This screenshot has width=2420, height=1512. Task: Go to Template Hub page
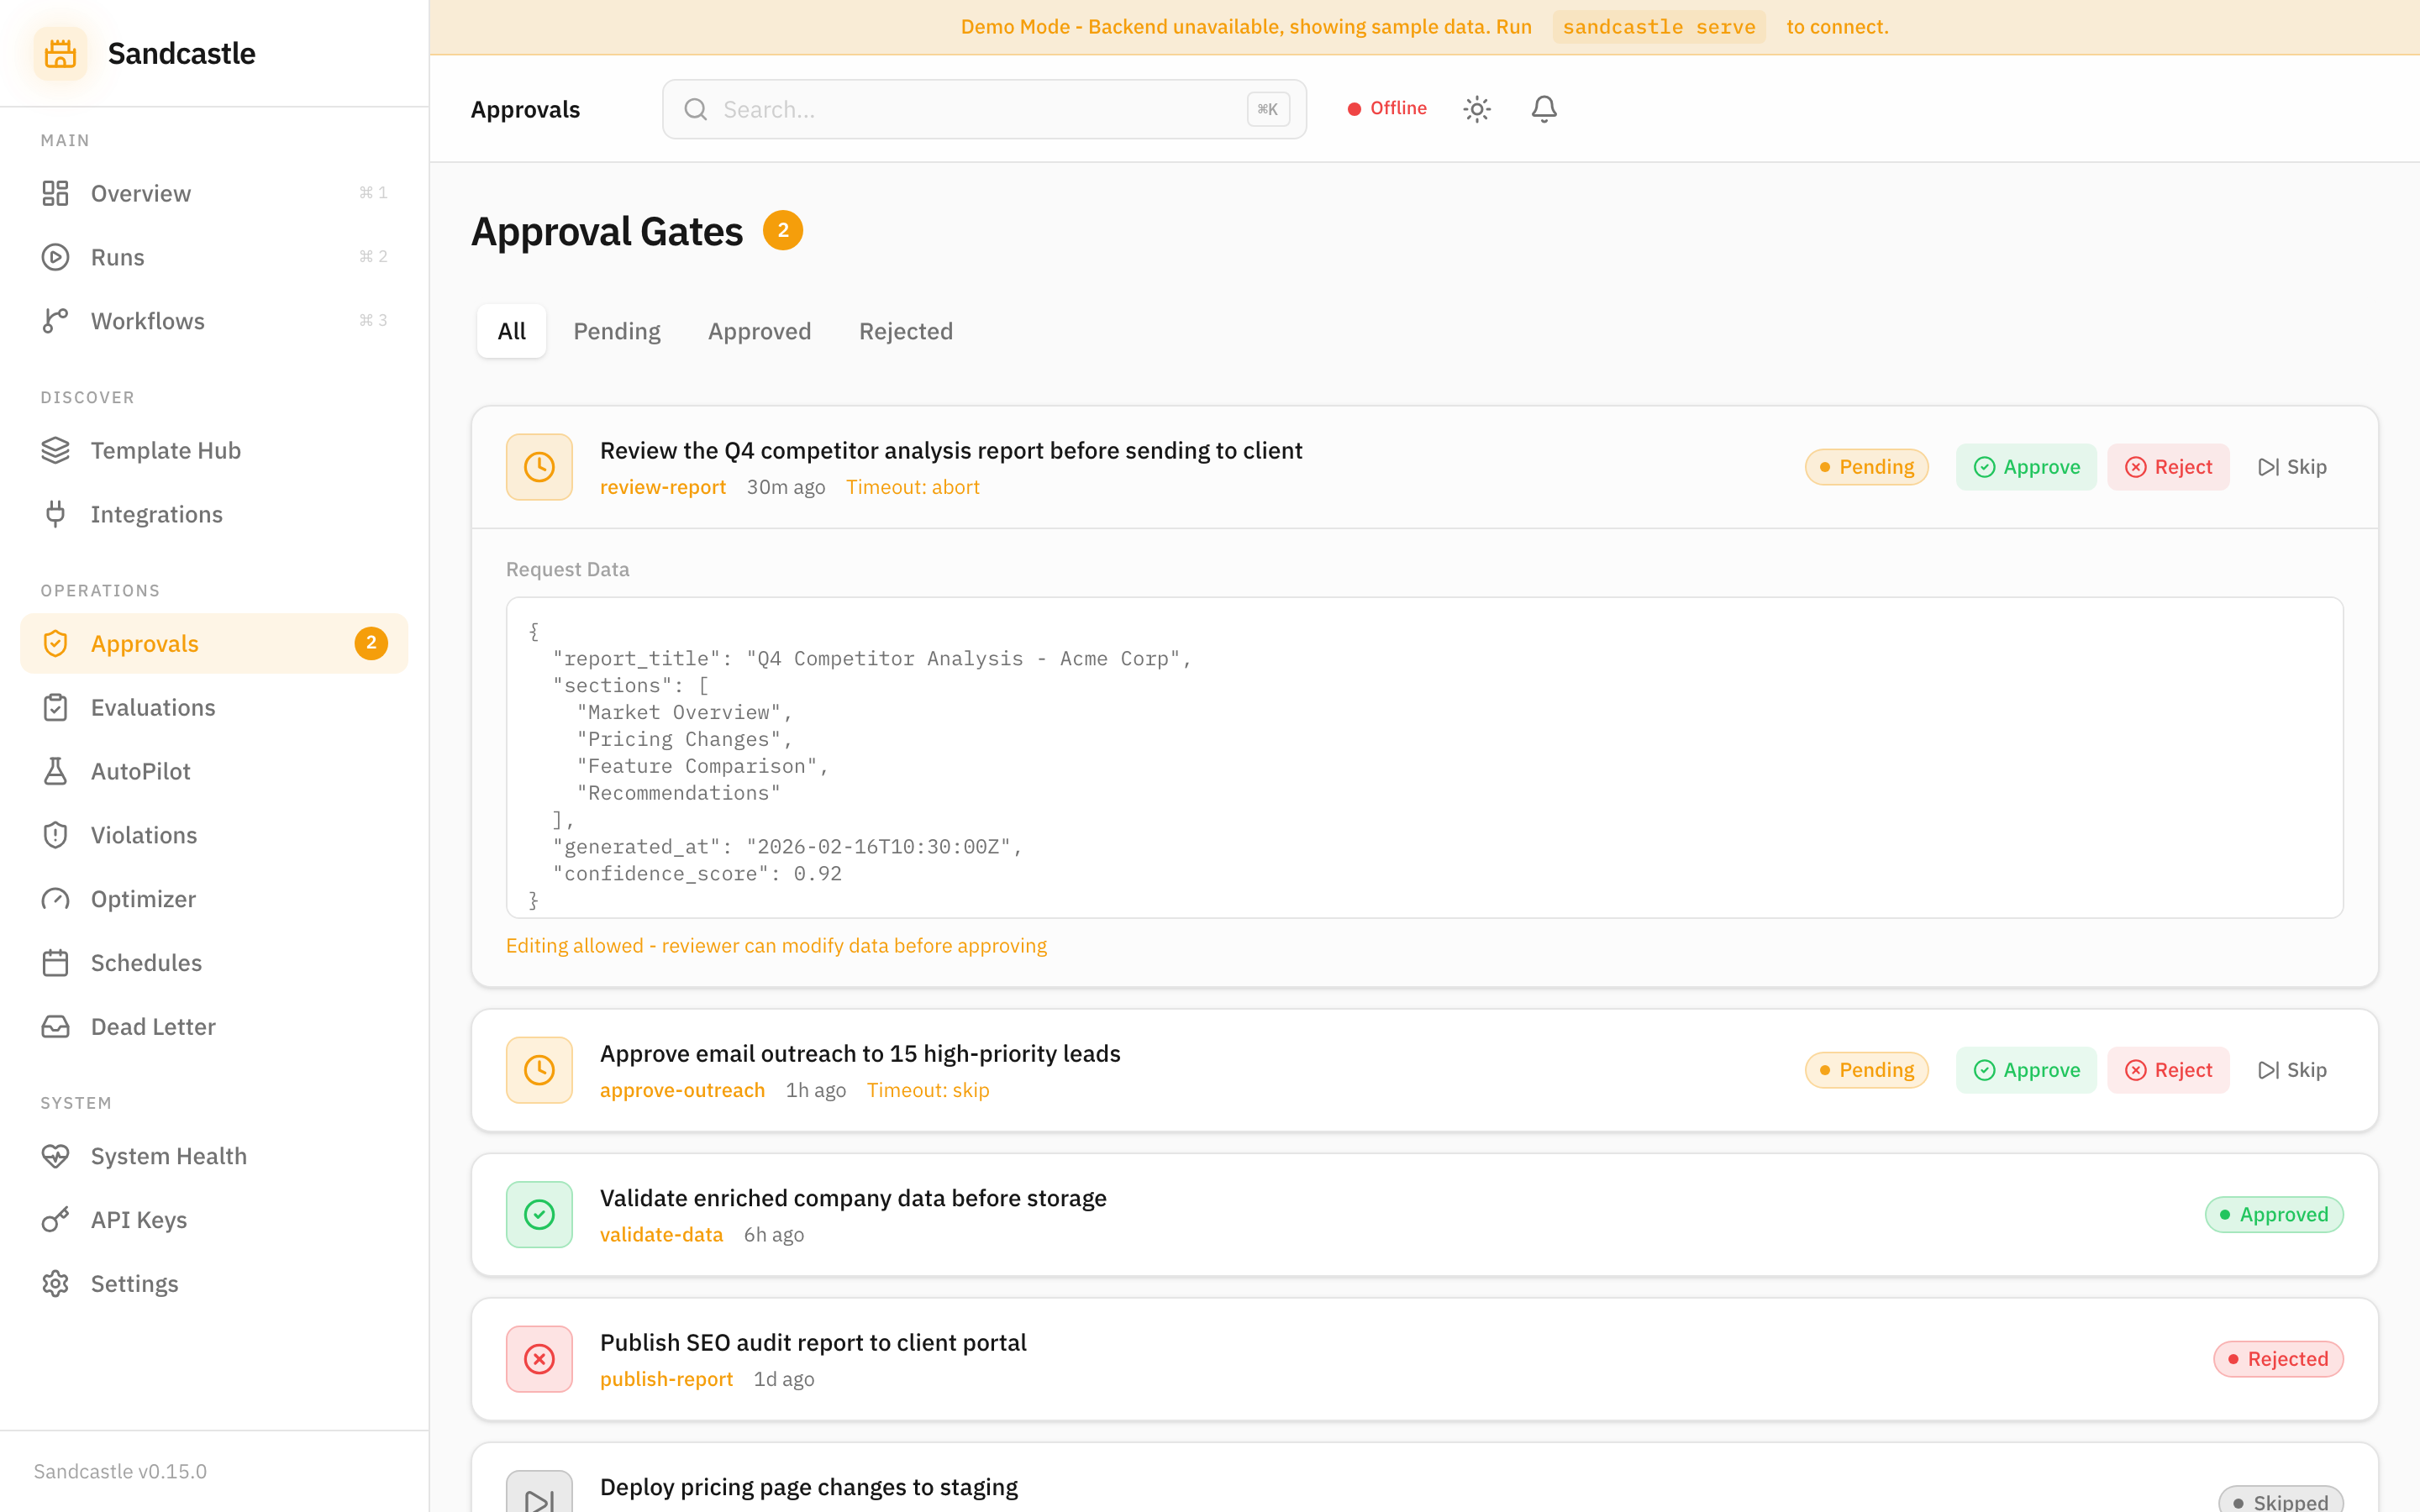pos(165,450)
